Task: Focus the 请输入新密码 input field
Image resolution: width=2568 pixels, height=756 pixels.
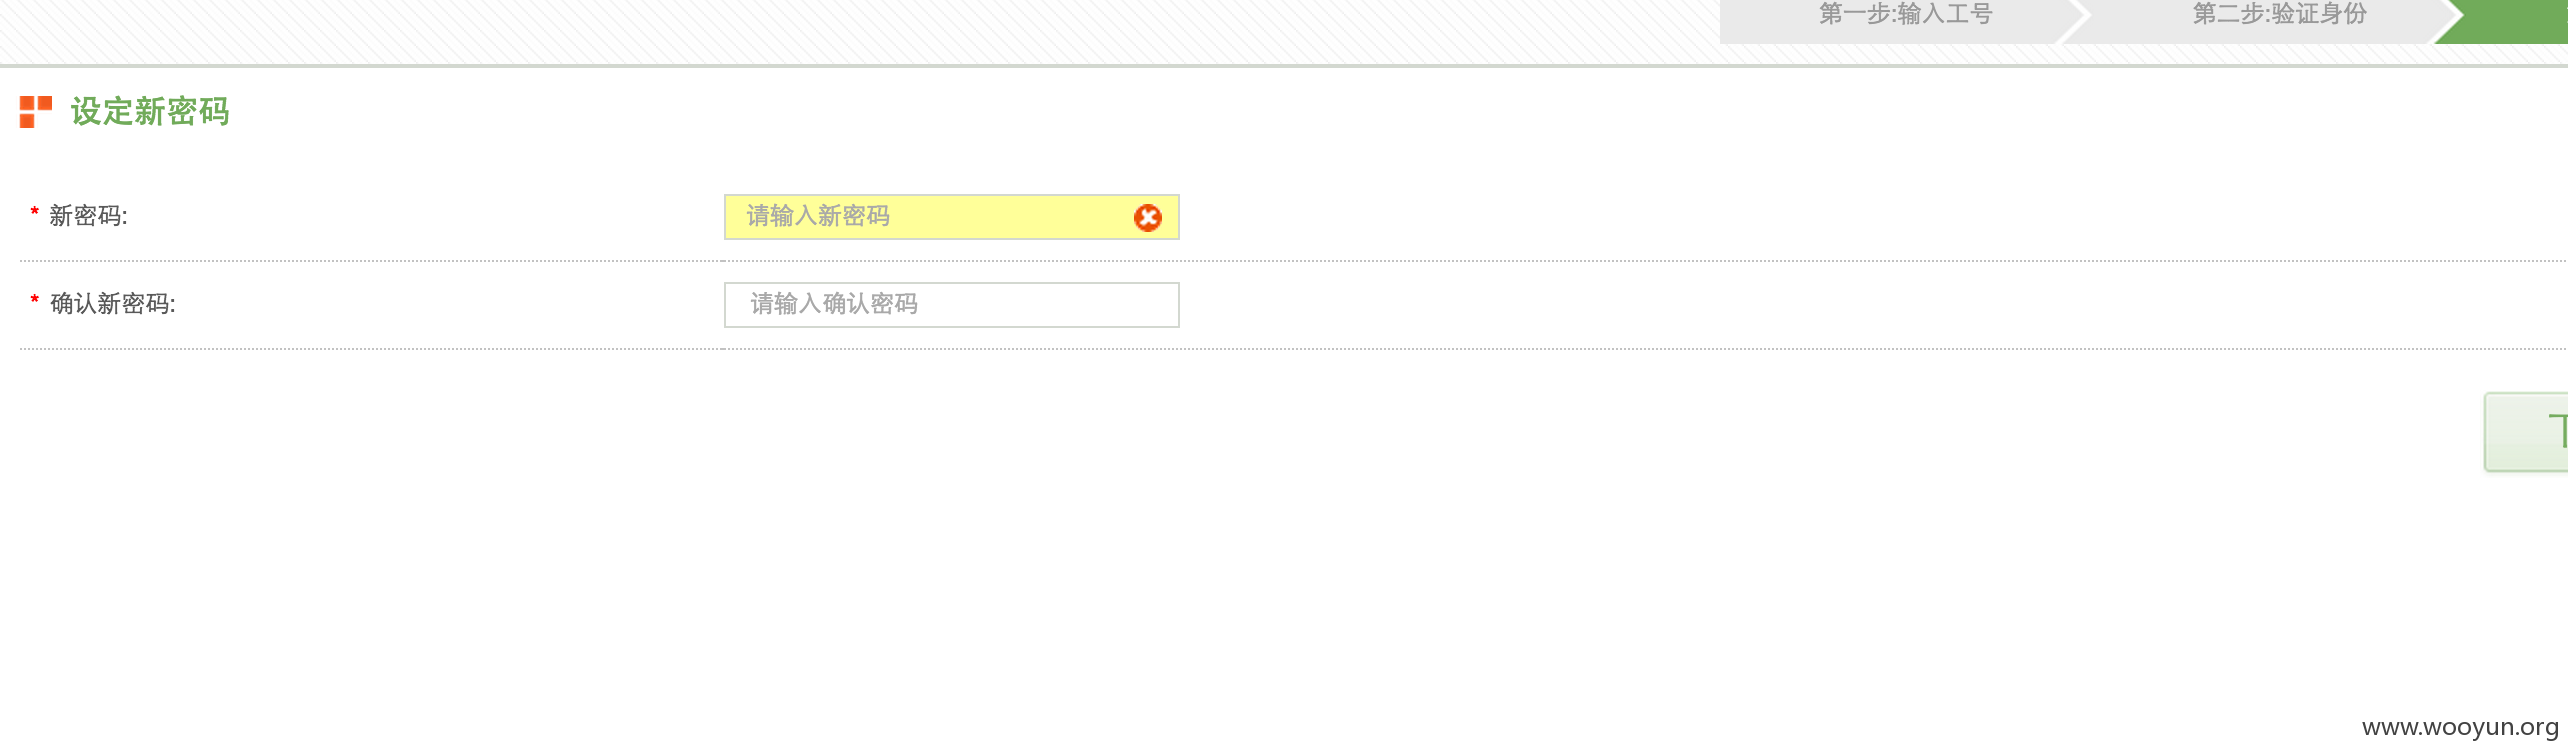Action: pyautogui.click(x=951, y=217)
